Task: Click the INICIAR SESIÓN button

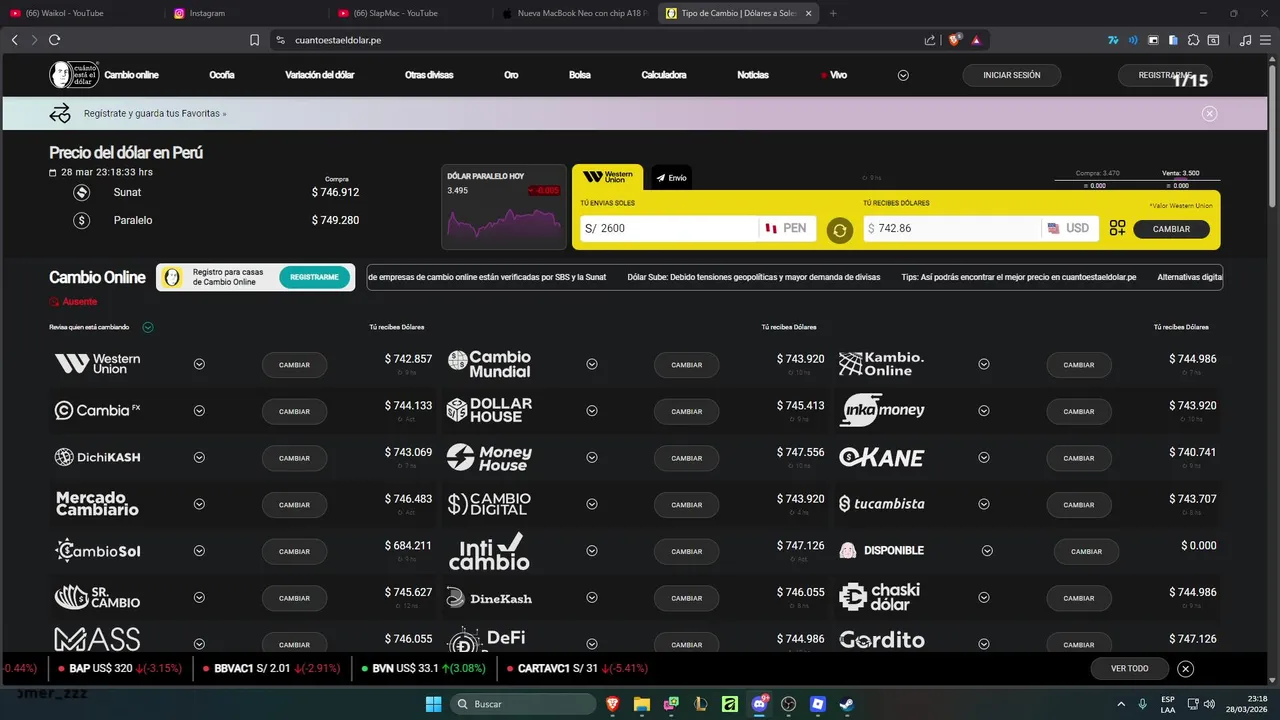Action: click(x=1012, y=75)
